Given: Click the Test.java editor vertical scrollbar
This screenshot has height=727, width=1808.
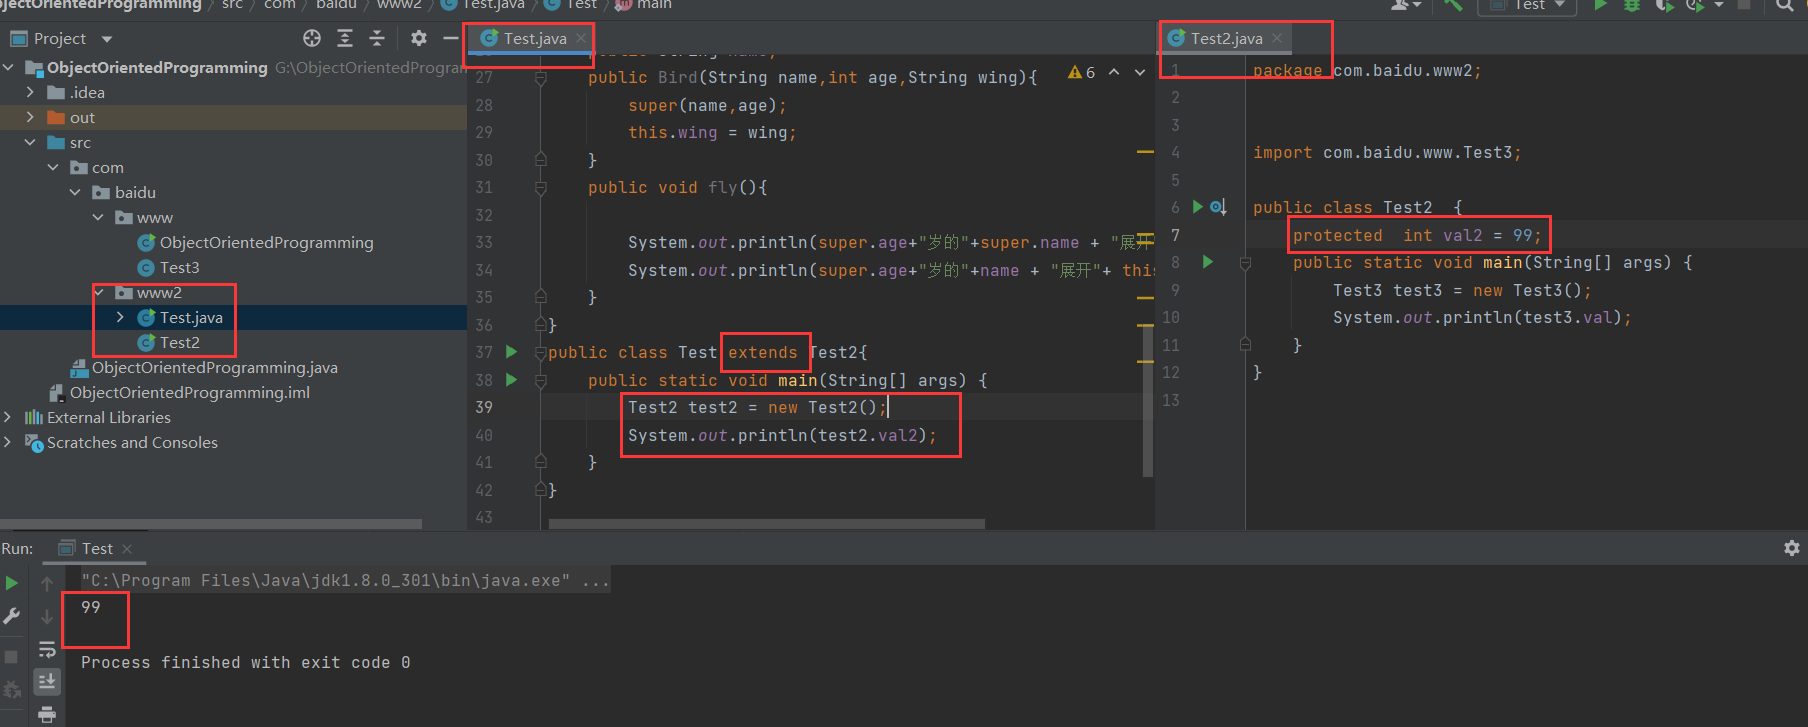Looking at the screenshot, I should [x=1148, y=400].
